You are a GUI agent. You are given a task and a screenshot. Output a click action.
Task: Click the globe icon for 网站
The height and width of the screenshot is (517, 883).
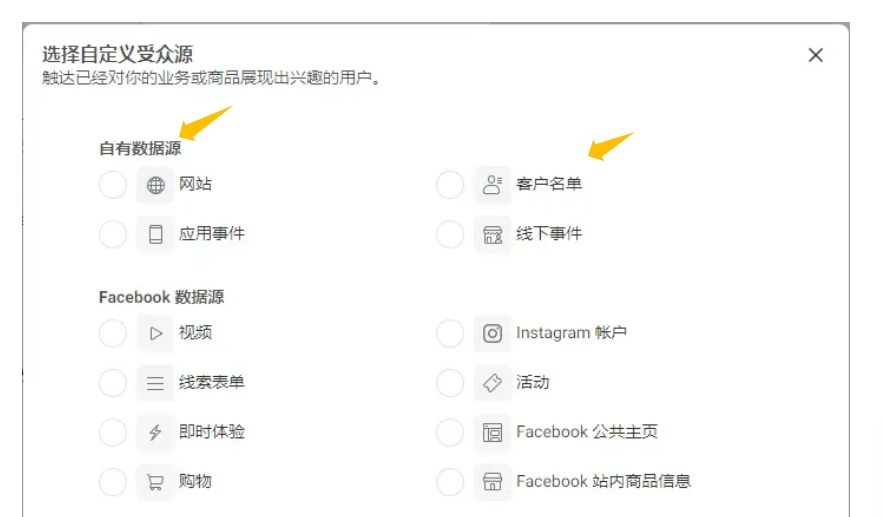click(155, 185)
